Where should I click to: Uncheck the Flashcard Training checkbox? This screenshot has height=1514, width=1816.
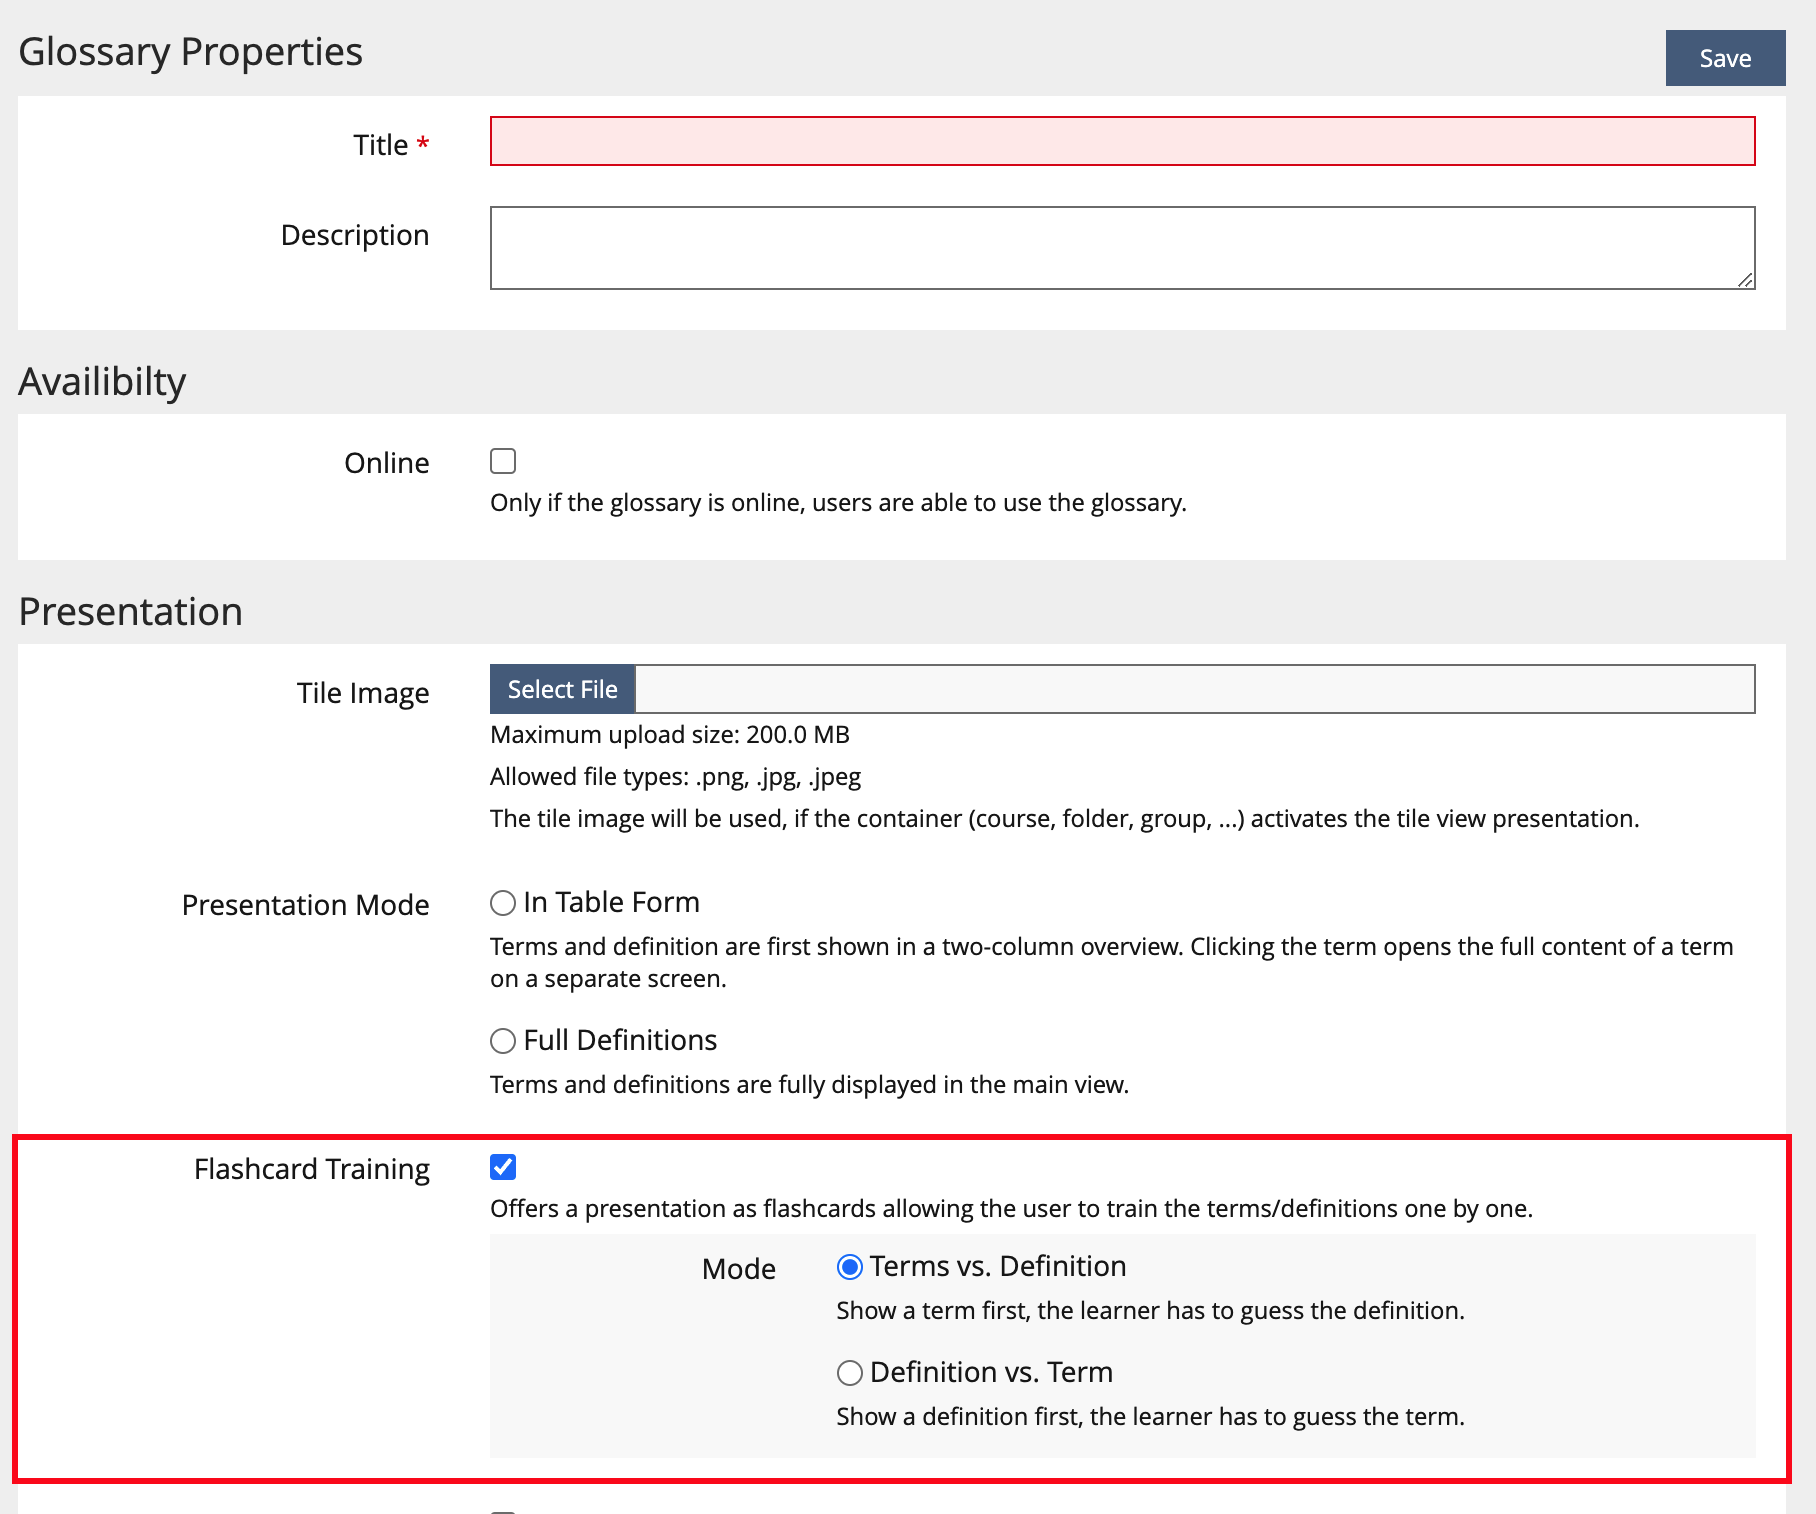[x=503, y=1167]
